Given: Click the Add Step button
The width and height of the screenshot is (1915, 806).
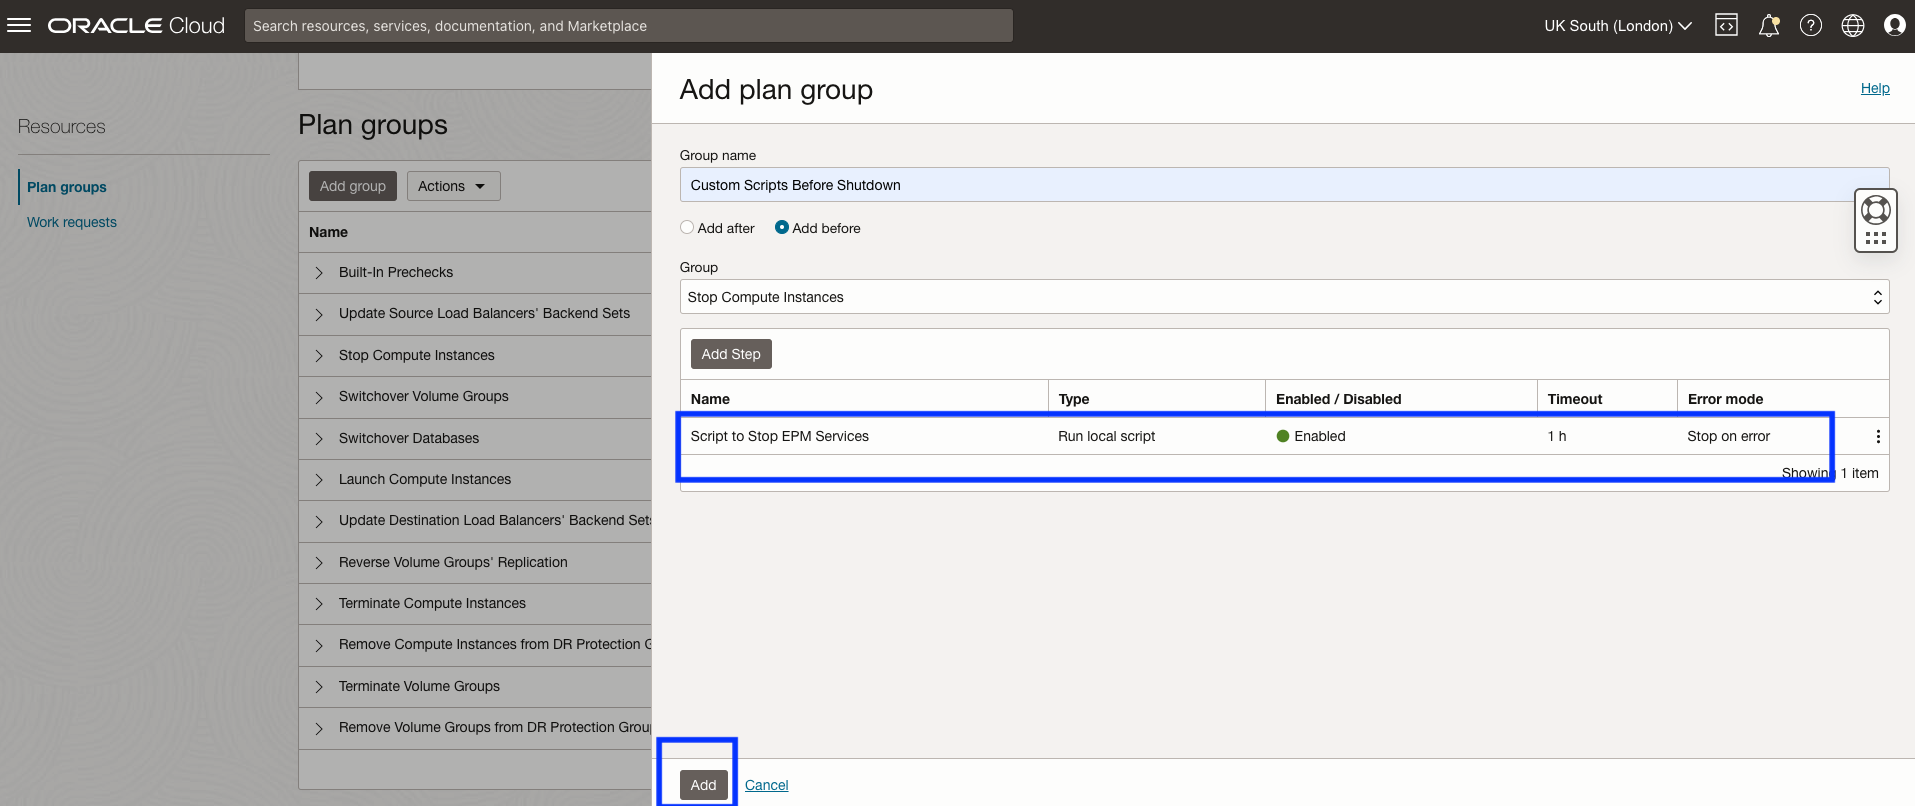Looking at the screenshot, I should click(731, 354).
